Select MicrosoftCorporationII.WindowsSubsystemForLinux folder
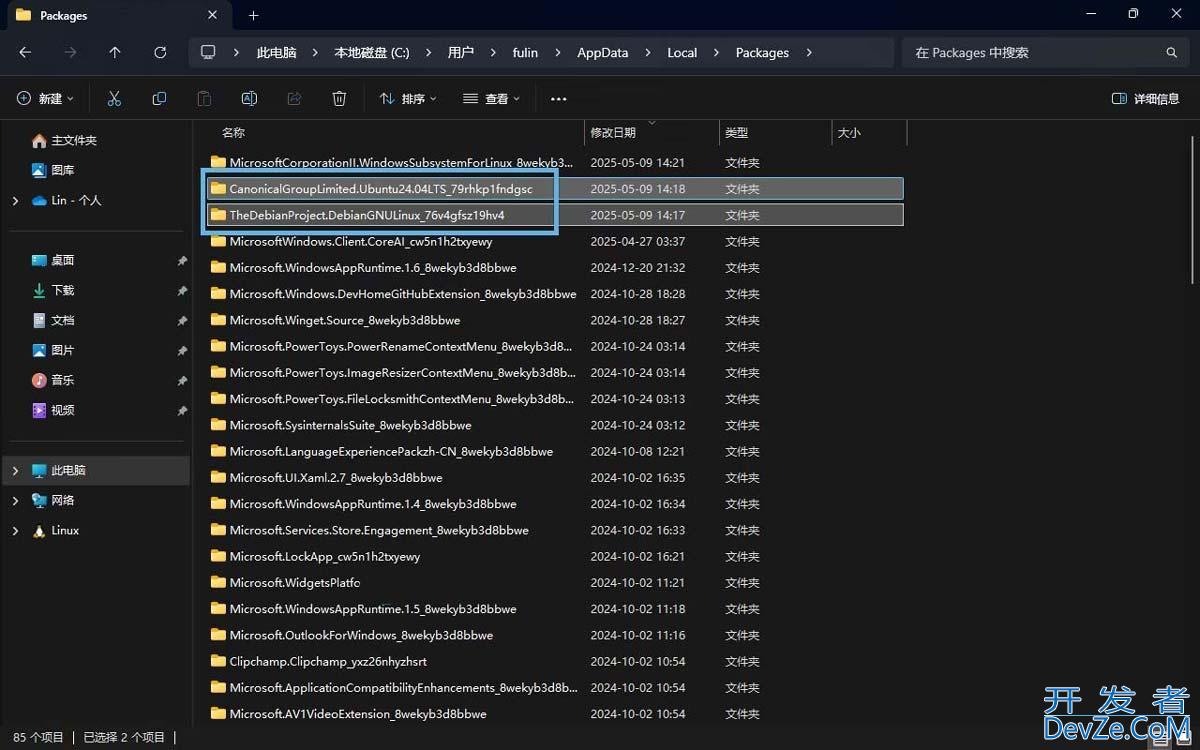The width and height of the screenshot is (1200, 750). tap(555, 162)
